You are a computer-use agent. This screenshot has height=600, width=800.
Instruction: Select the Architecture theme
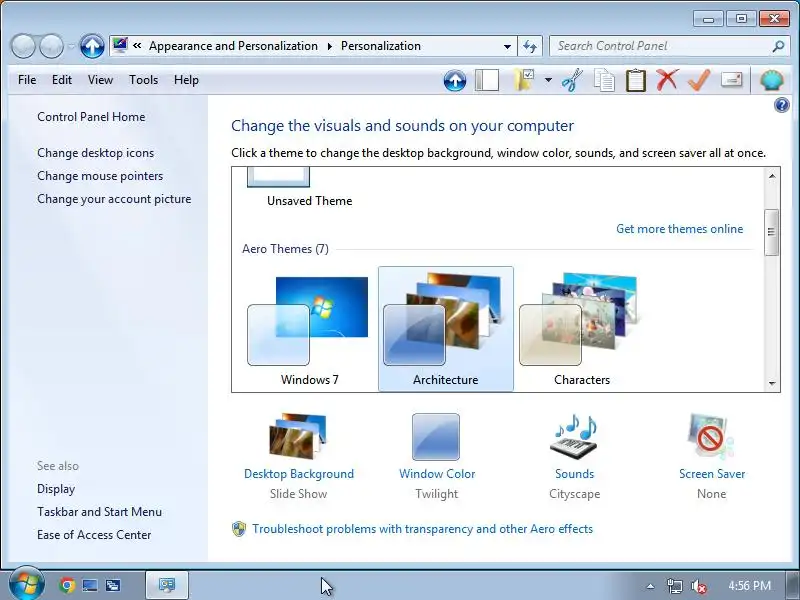point(445,329)
